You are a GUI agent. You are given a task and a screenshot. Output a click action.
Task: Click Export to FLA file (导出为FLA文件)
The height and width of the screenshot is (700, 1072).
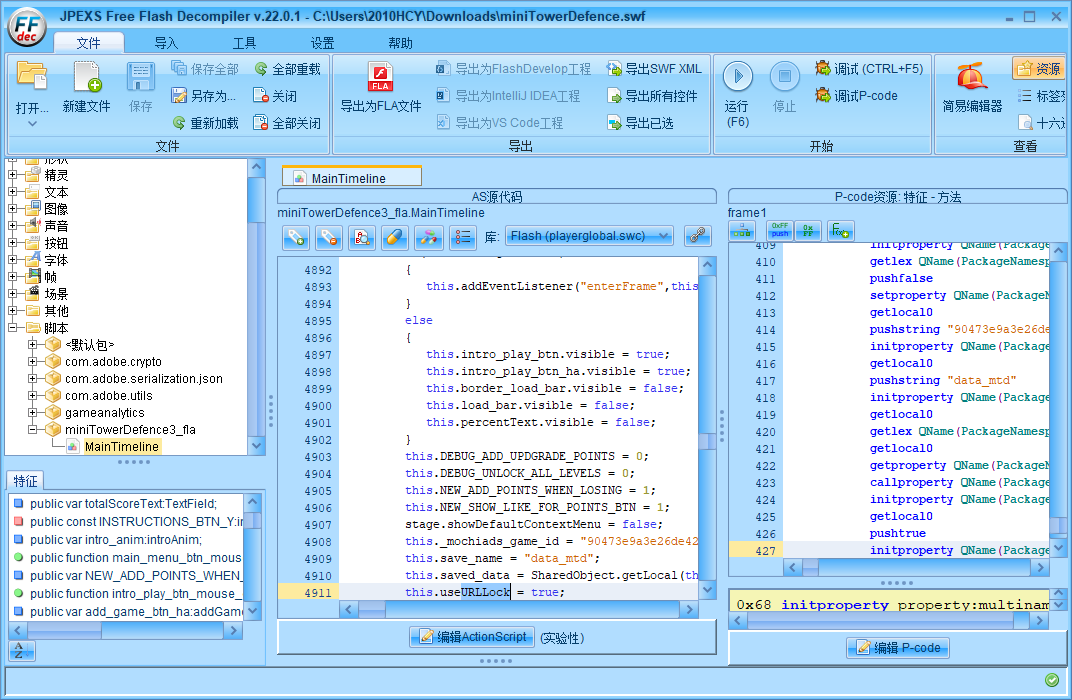381,78
